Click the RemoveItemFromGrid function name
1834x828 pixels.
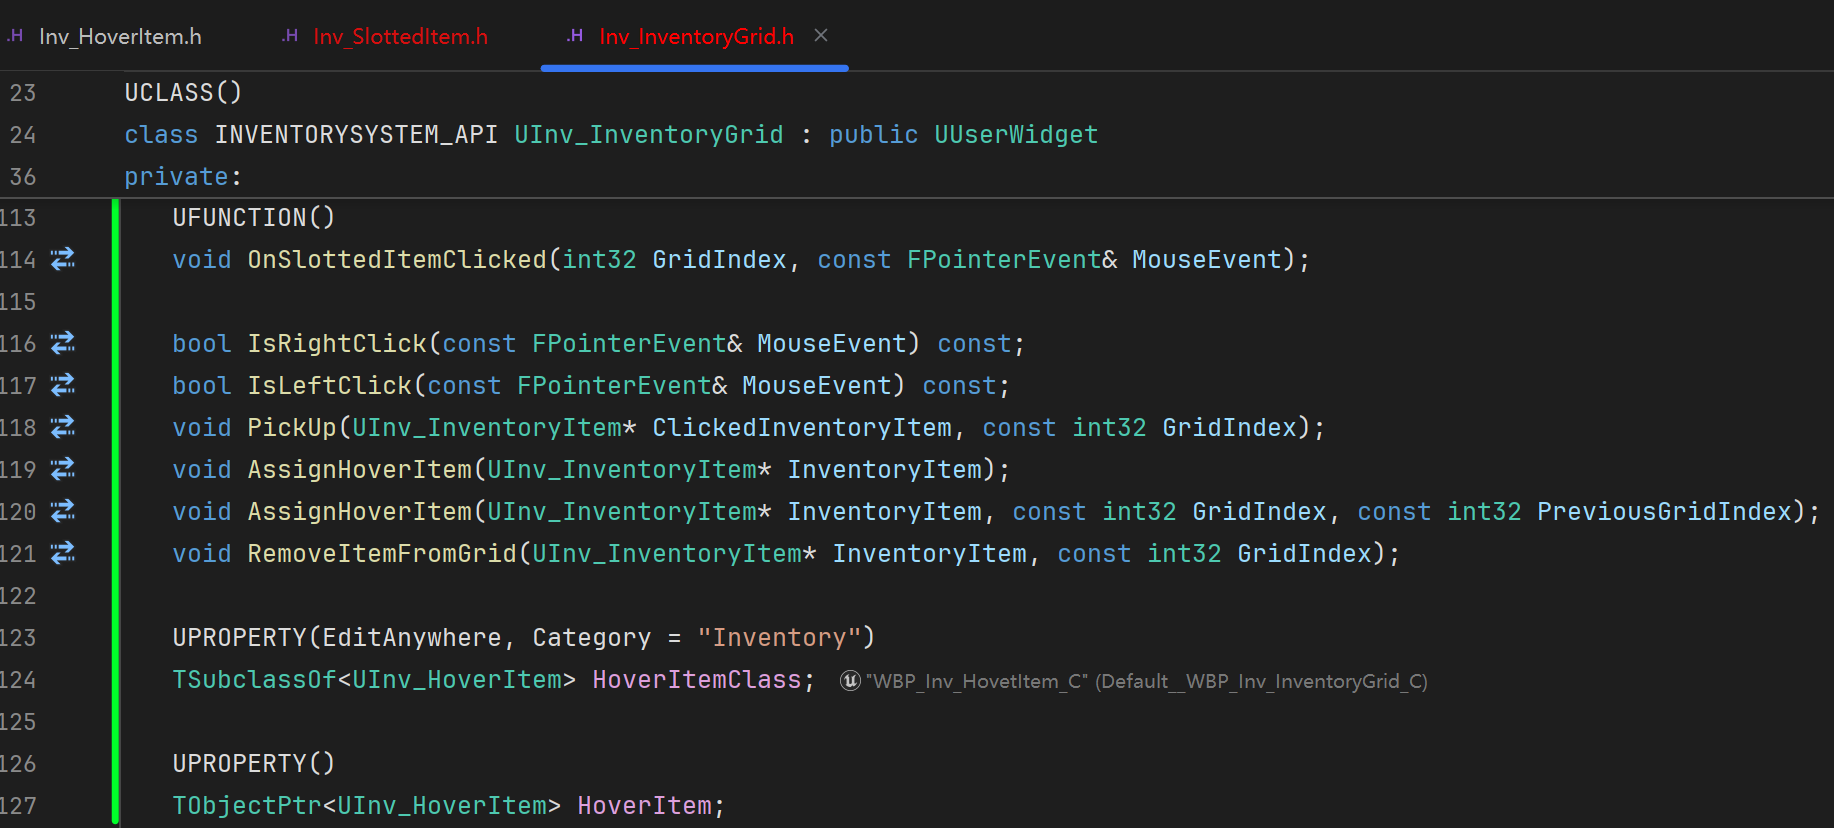pos(382,554)
